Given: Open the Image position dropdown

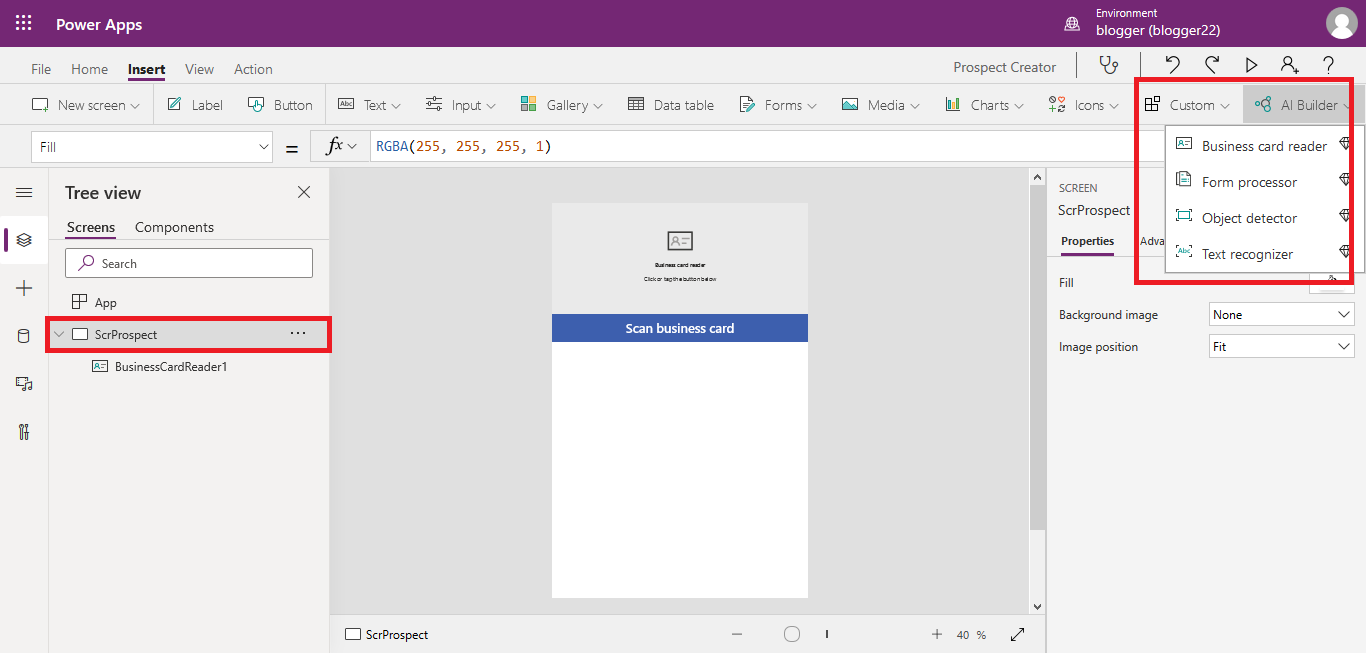Looking at the screenshot, I should [1281, 346].
